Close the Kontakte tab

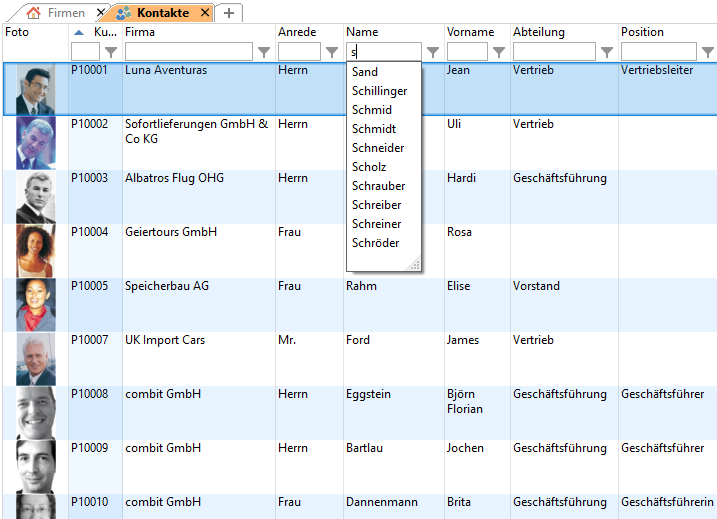tap(204, 13)
